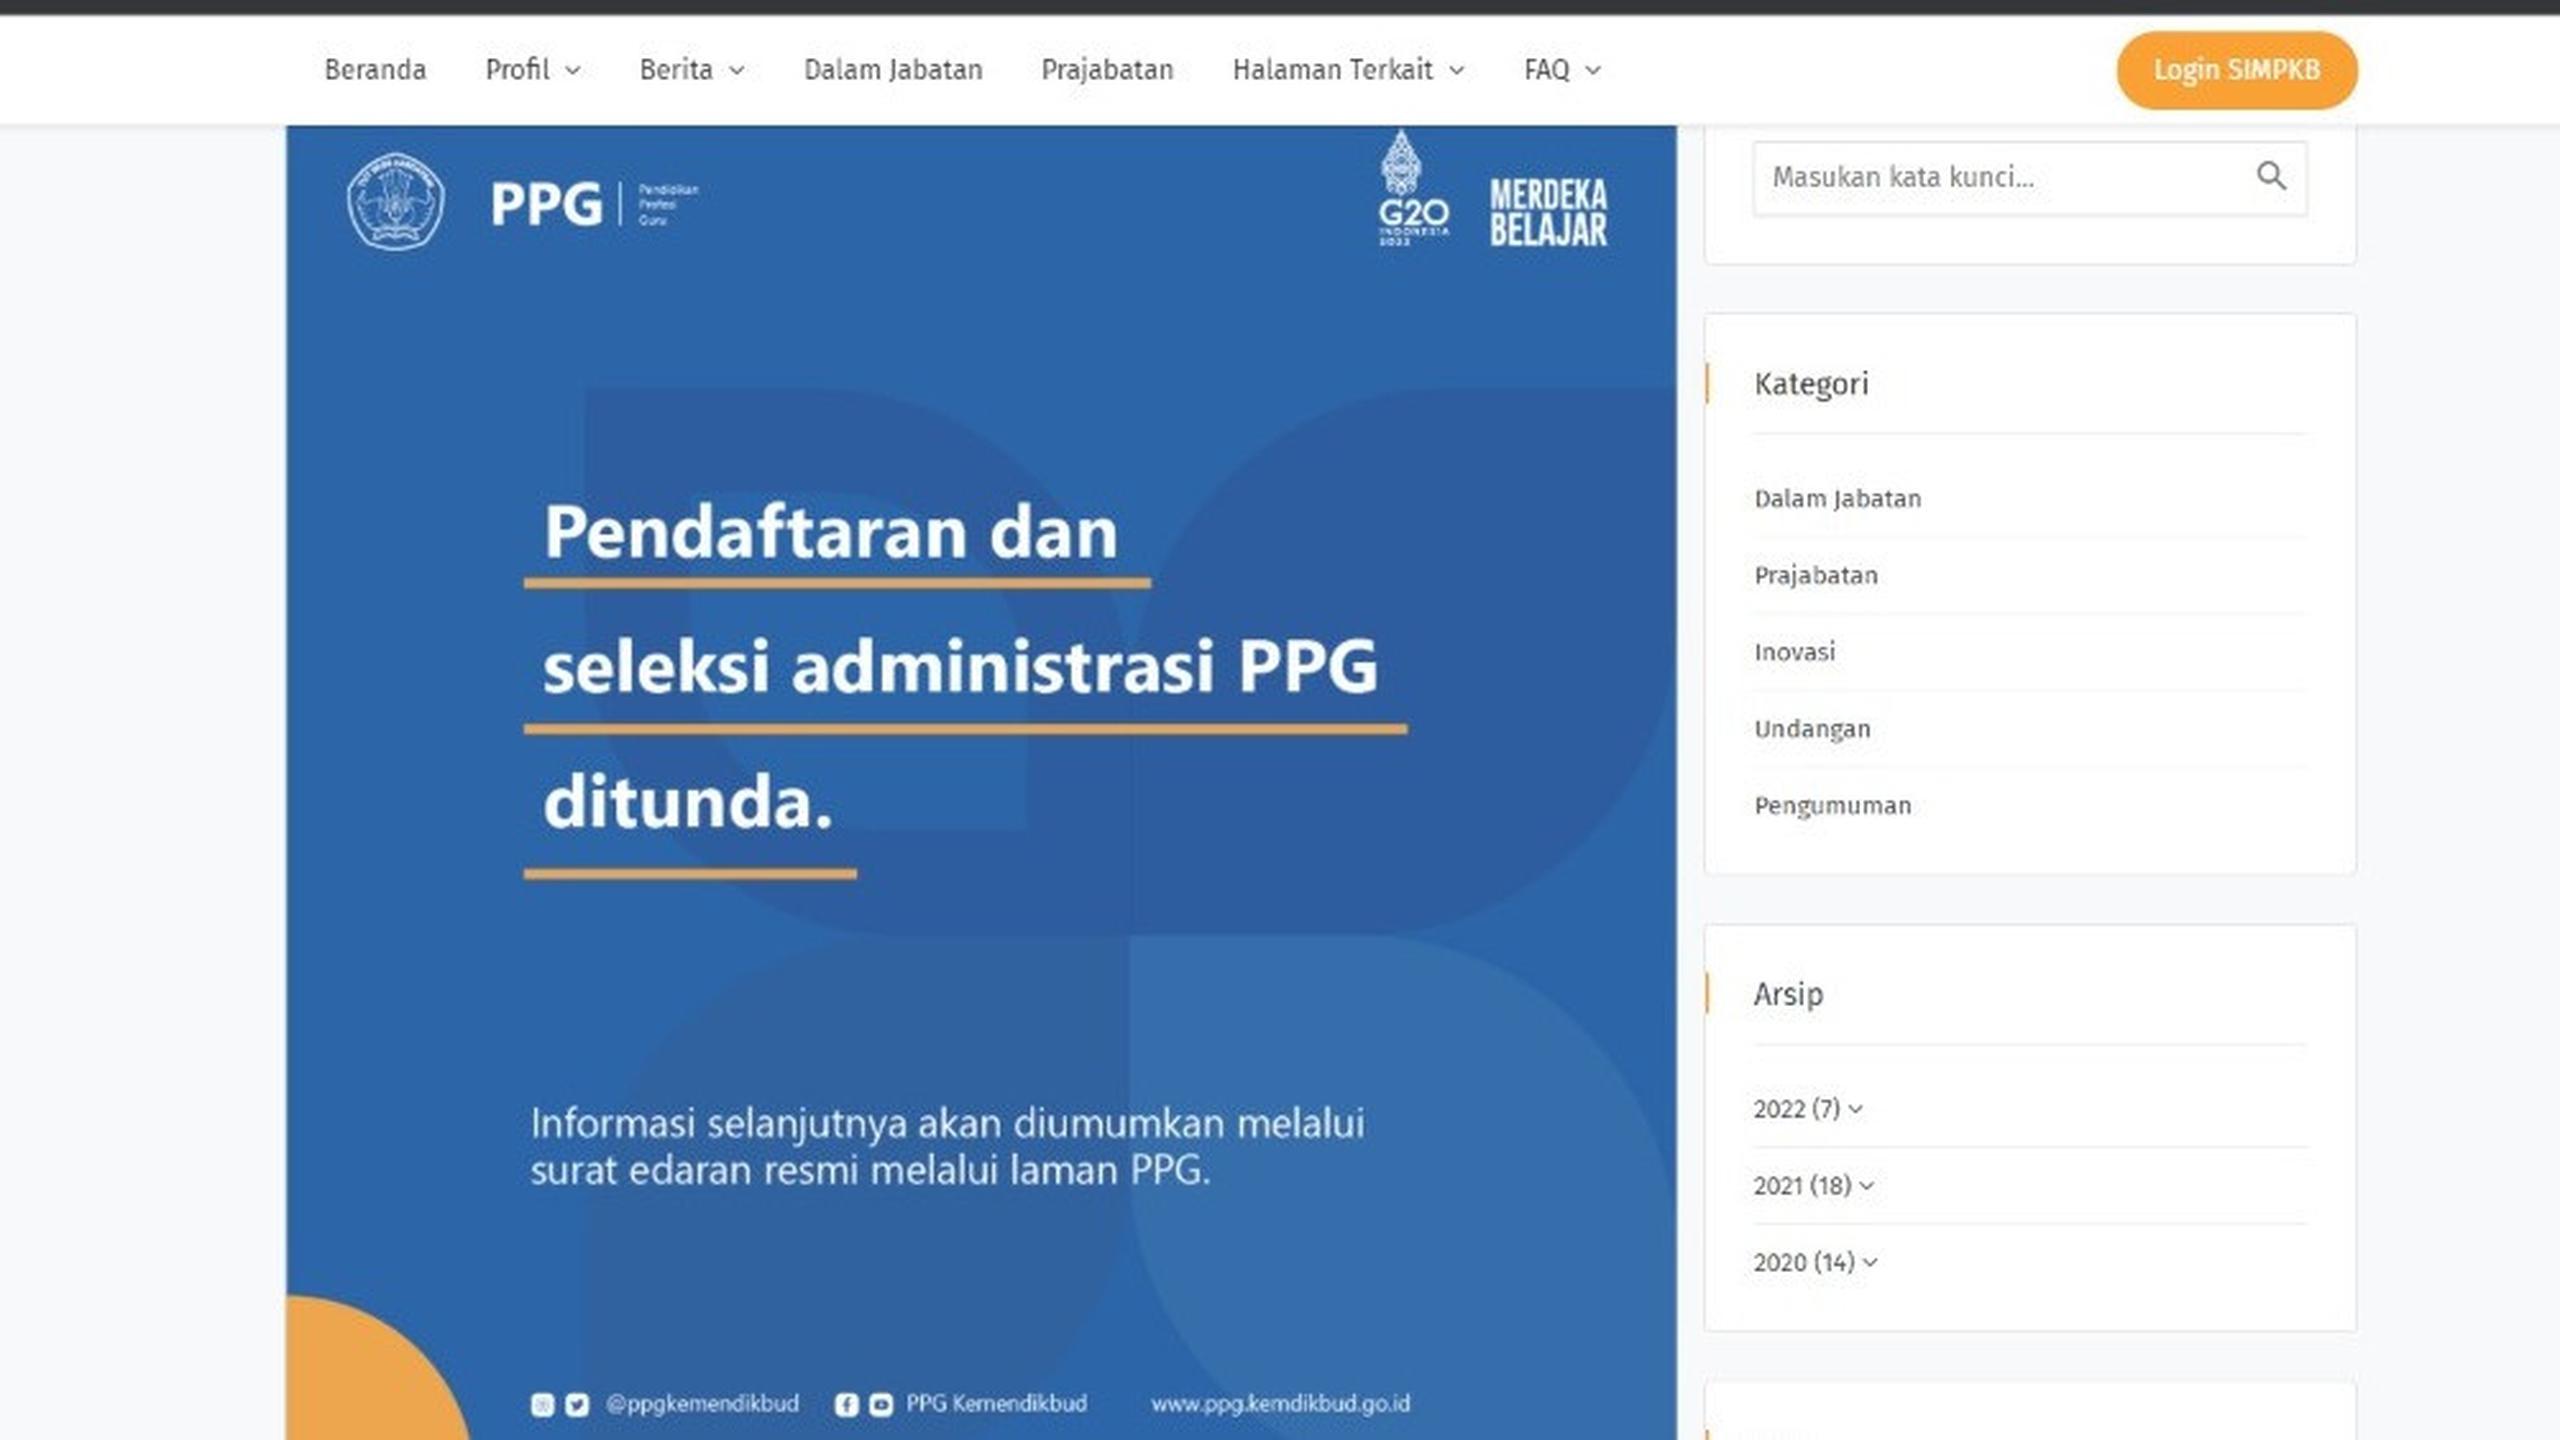Open the Berita dropdown menu
The image size is (2560, 1440).
tap(692, 69)
